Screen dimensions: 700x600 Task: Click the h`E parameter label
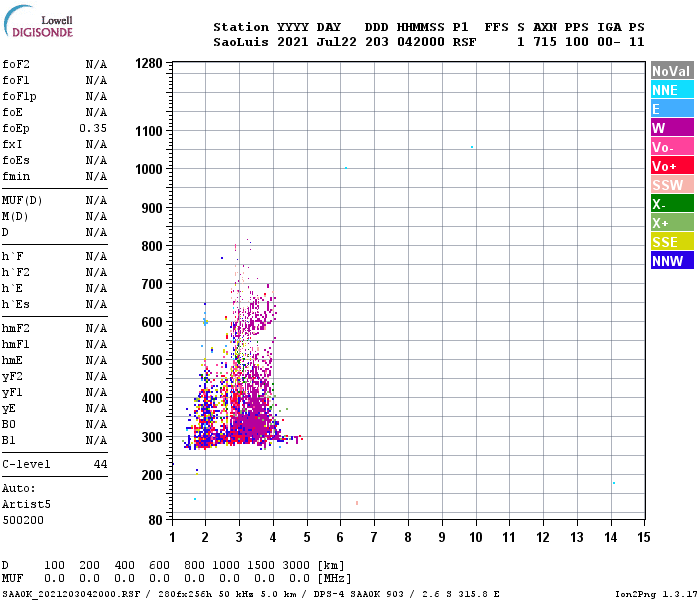click(12, 288)
